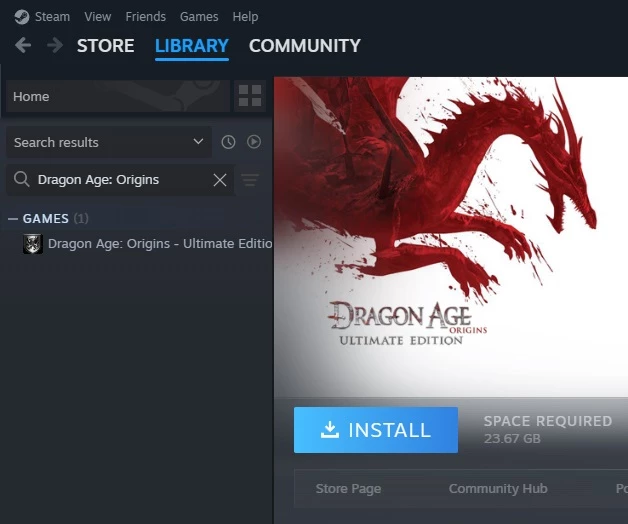This screenshot has height=524, width=628.
Task: Click the blue INSTALL button
Action: (x=376, y=430)
